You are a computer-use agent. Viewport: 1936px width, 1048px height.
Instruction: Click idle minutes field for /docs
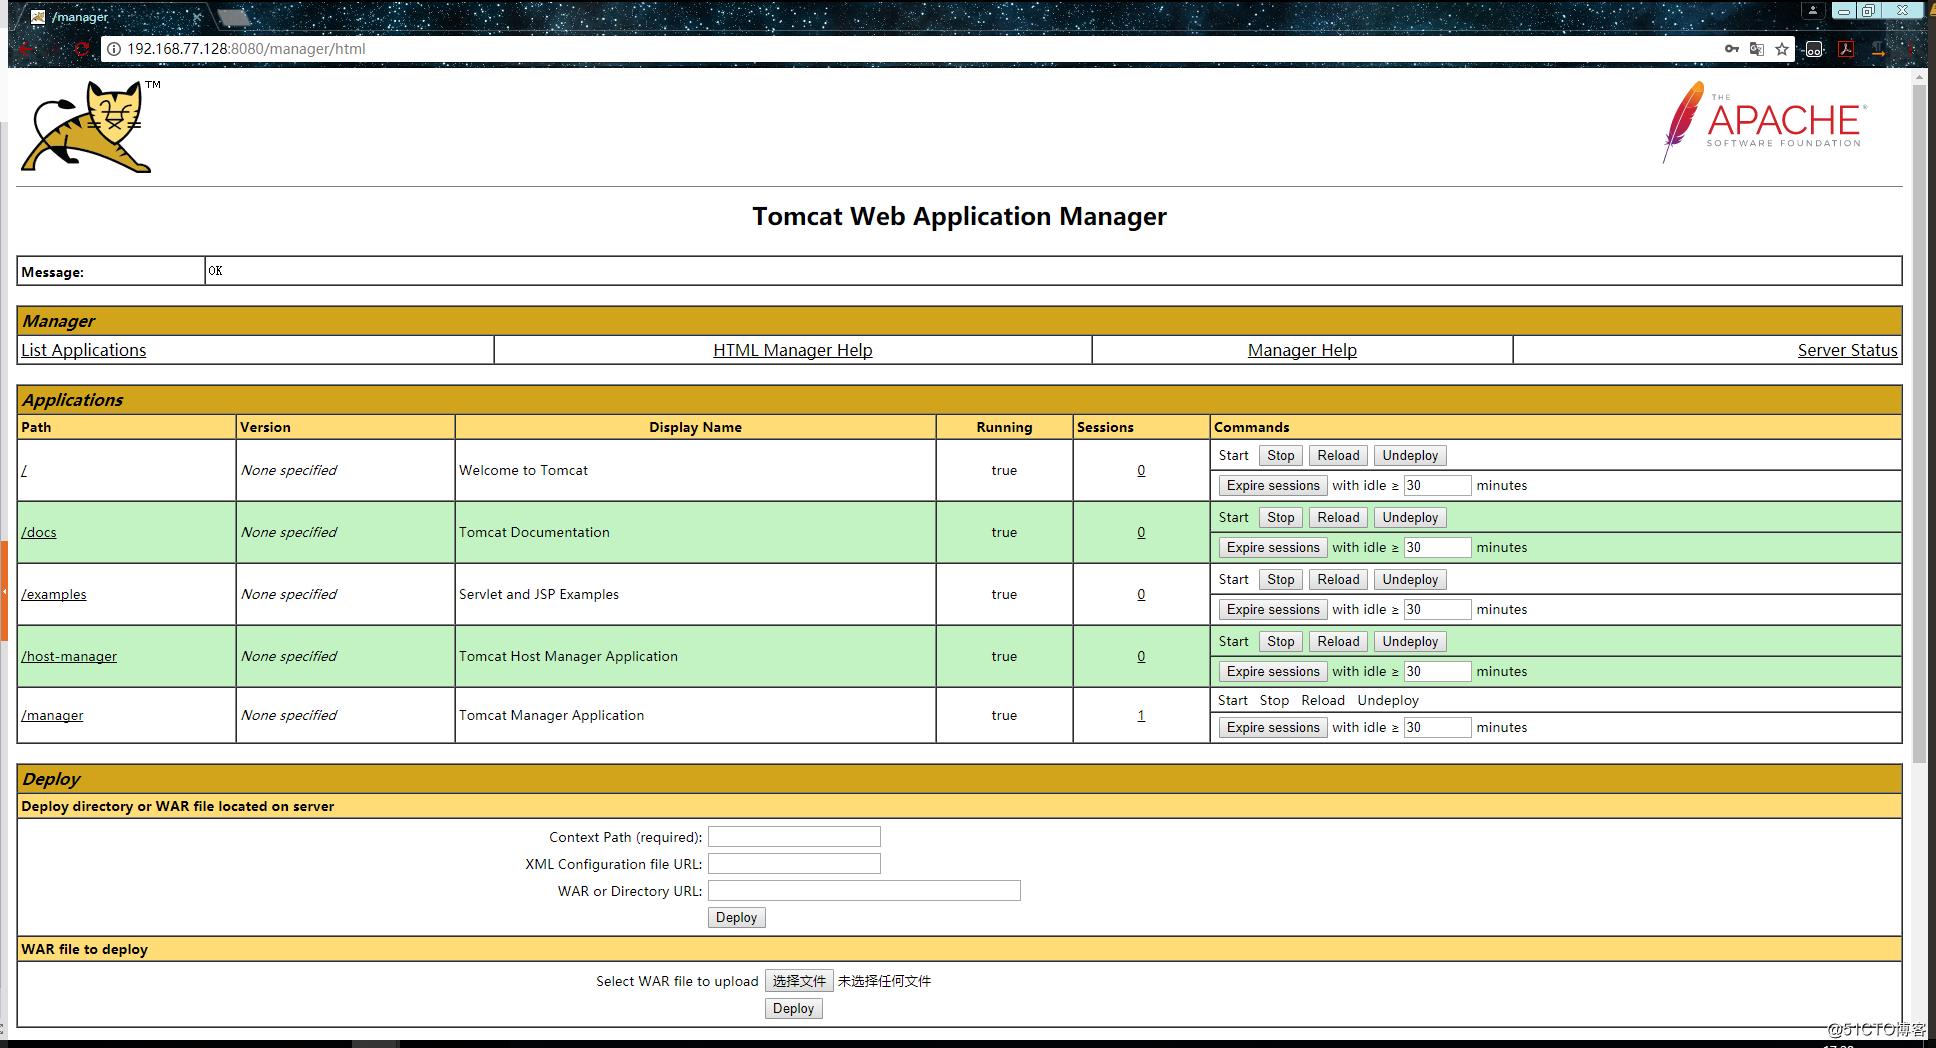1437,547
